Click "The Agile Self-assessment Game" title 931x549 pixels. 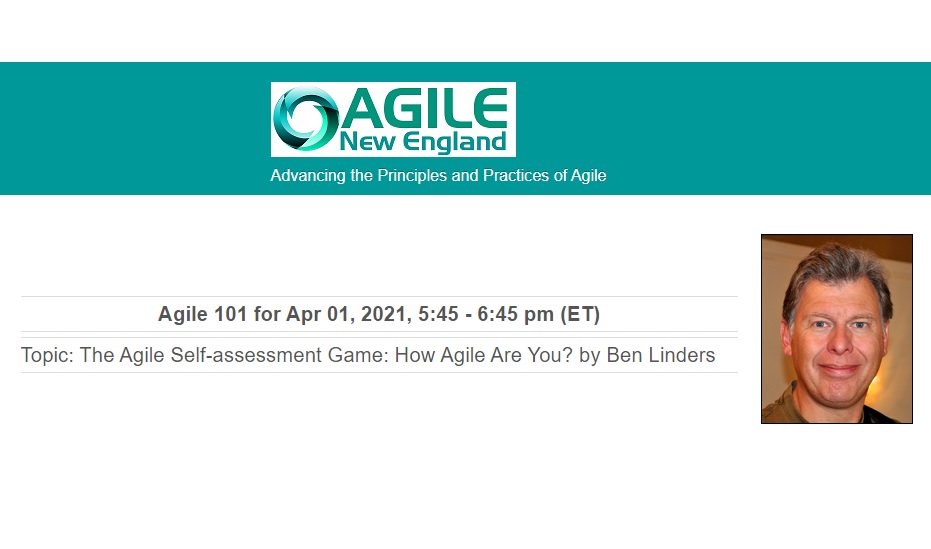pos(234,355)
